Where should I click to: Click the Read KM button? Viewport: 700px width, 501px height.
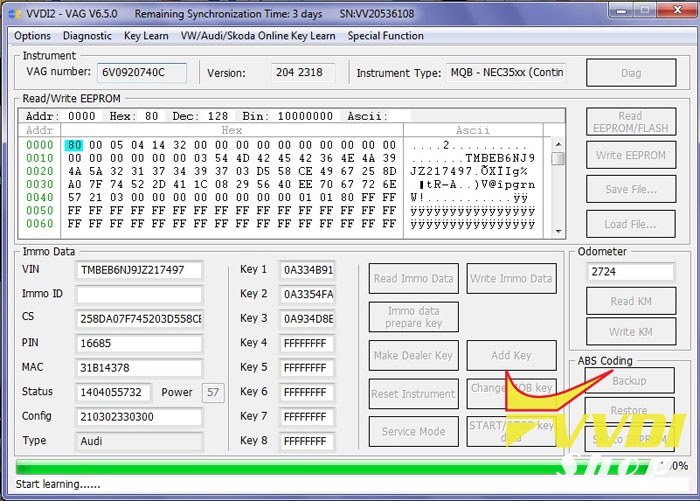click(x=631, y=301)
